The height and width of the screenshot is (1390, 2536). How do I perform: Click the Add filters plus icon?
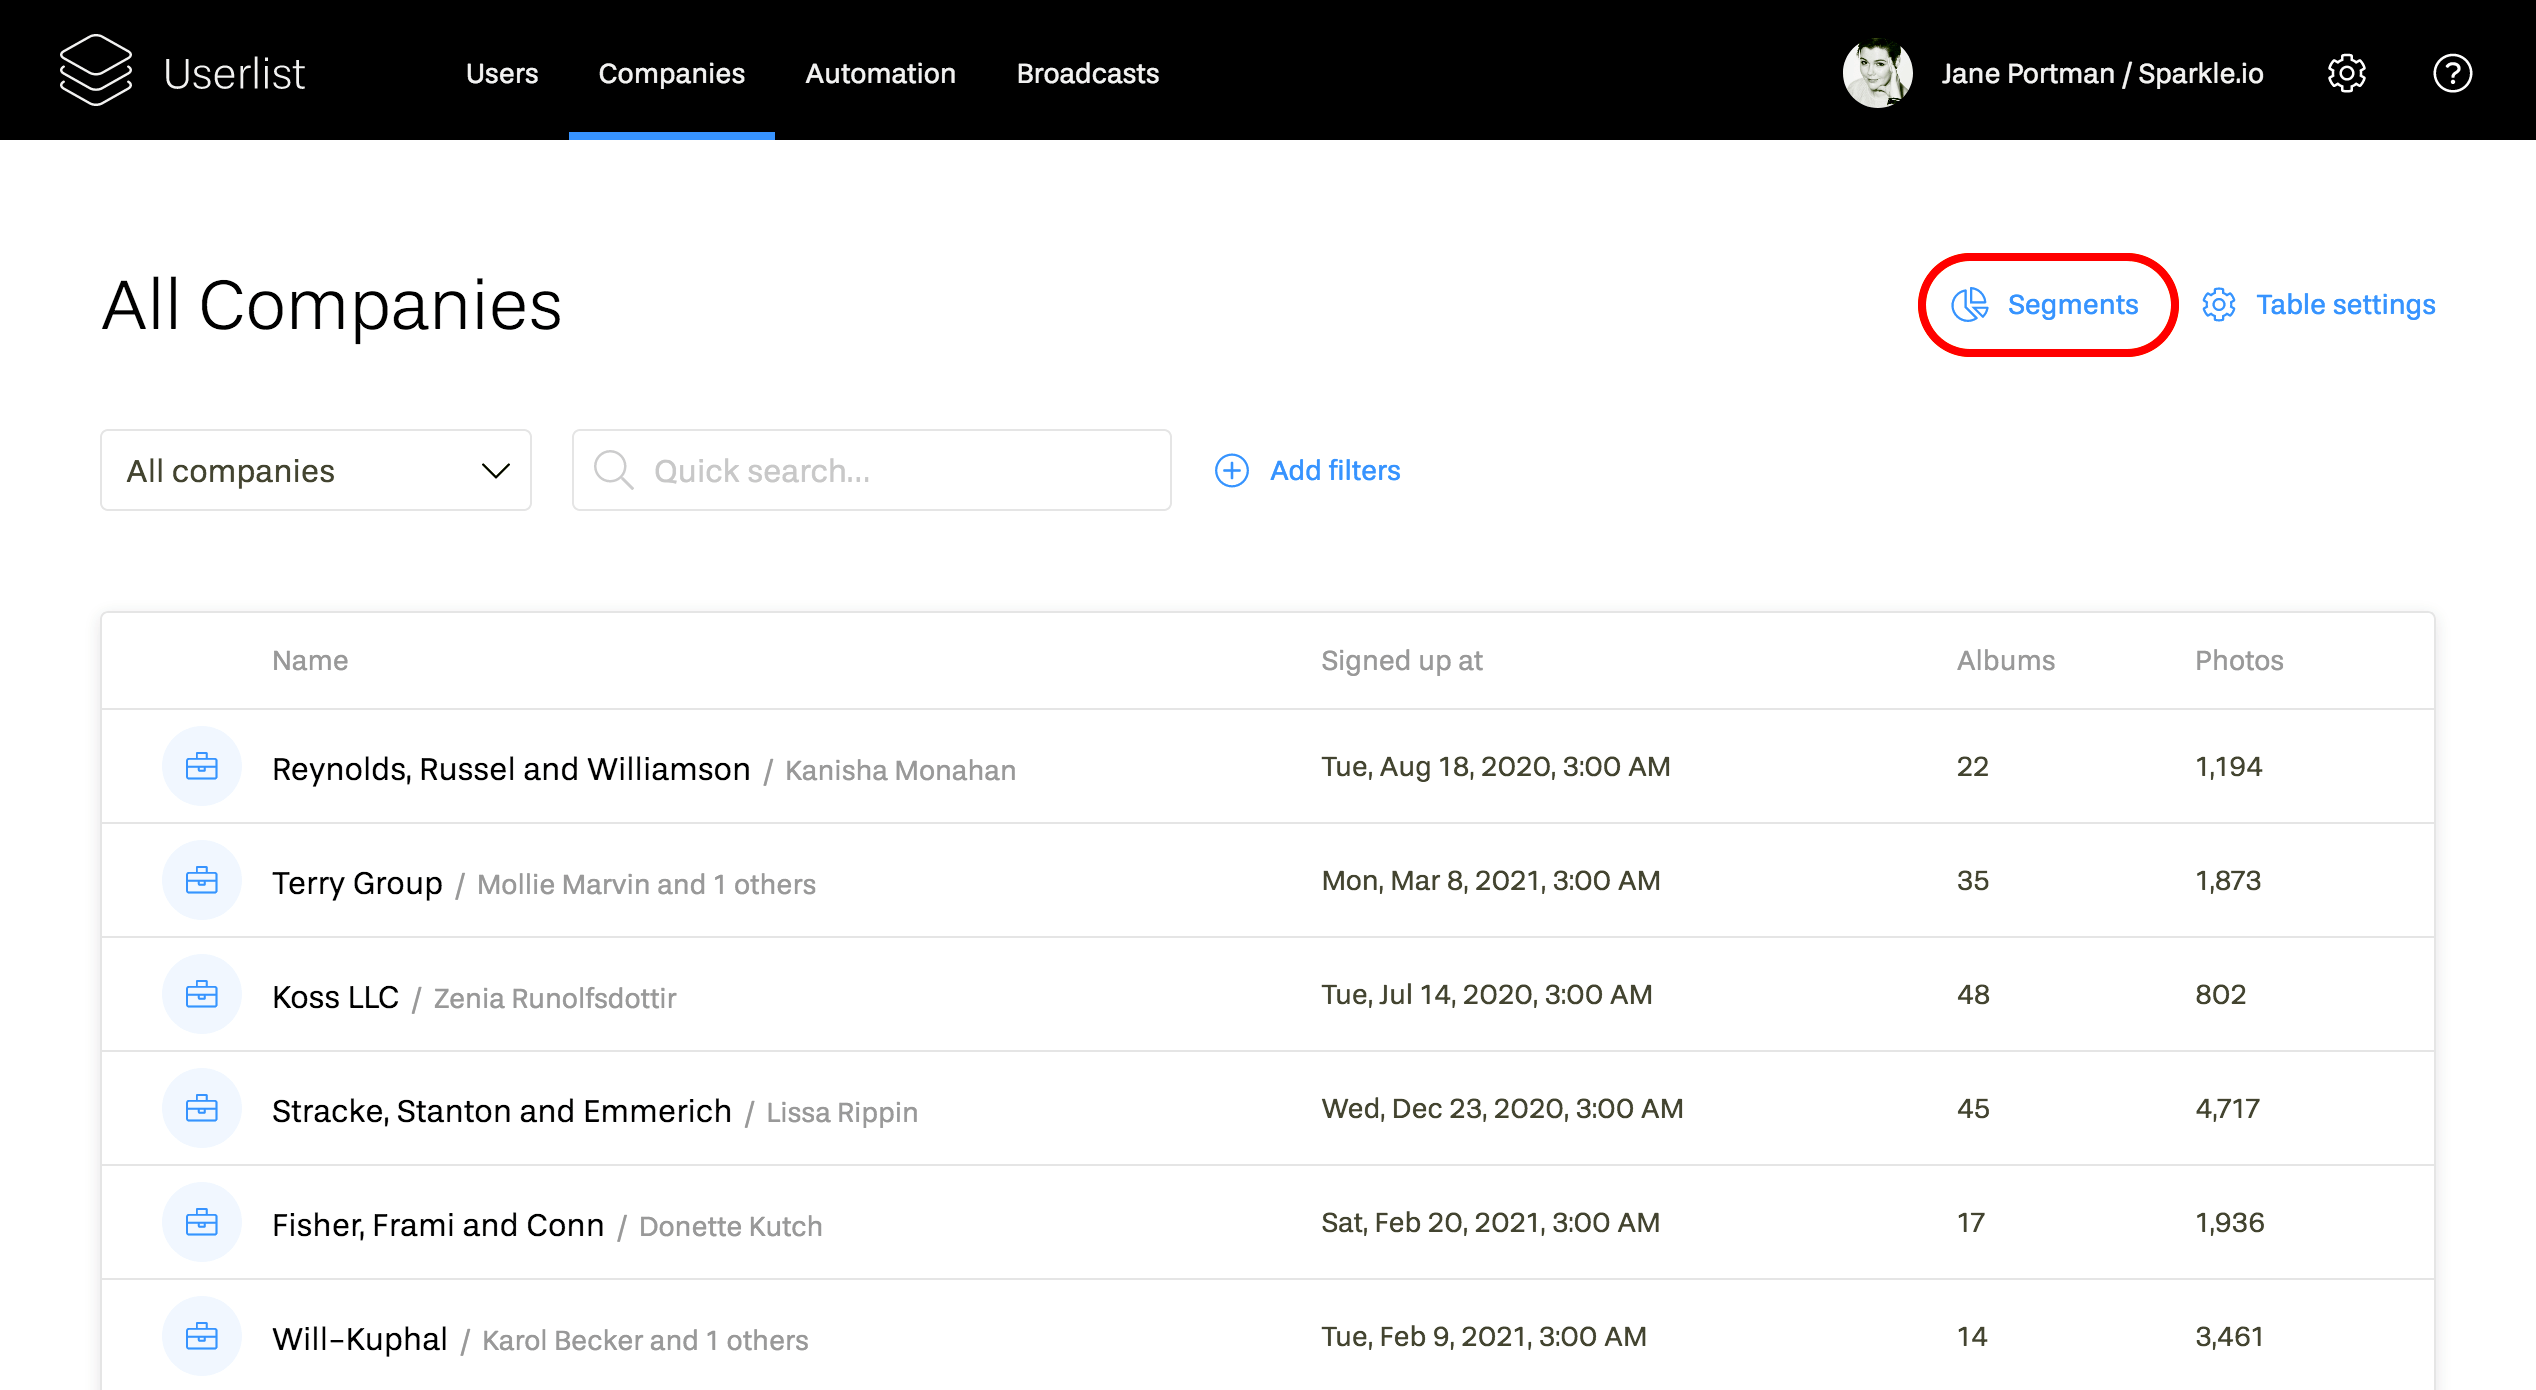click(x=1231, y=470)
